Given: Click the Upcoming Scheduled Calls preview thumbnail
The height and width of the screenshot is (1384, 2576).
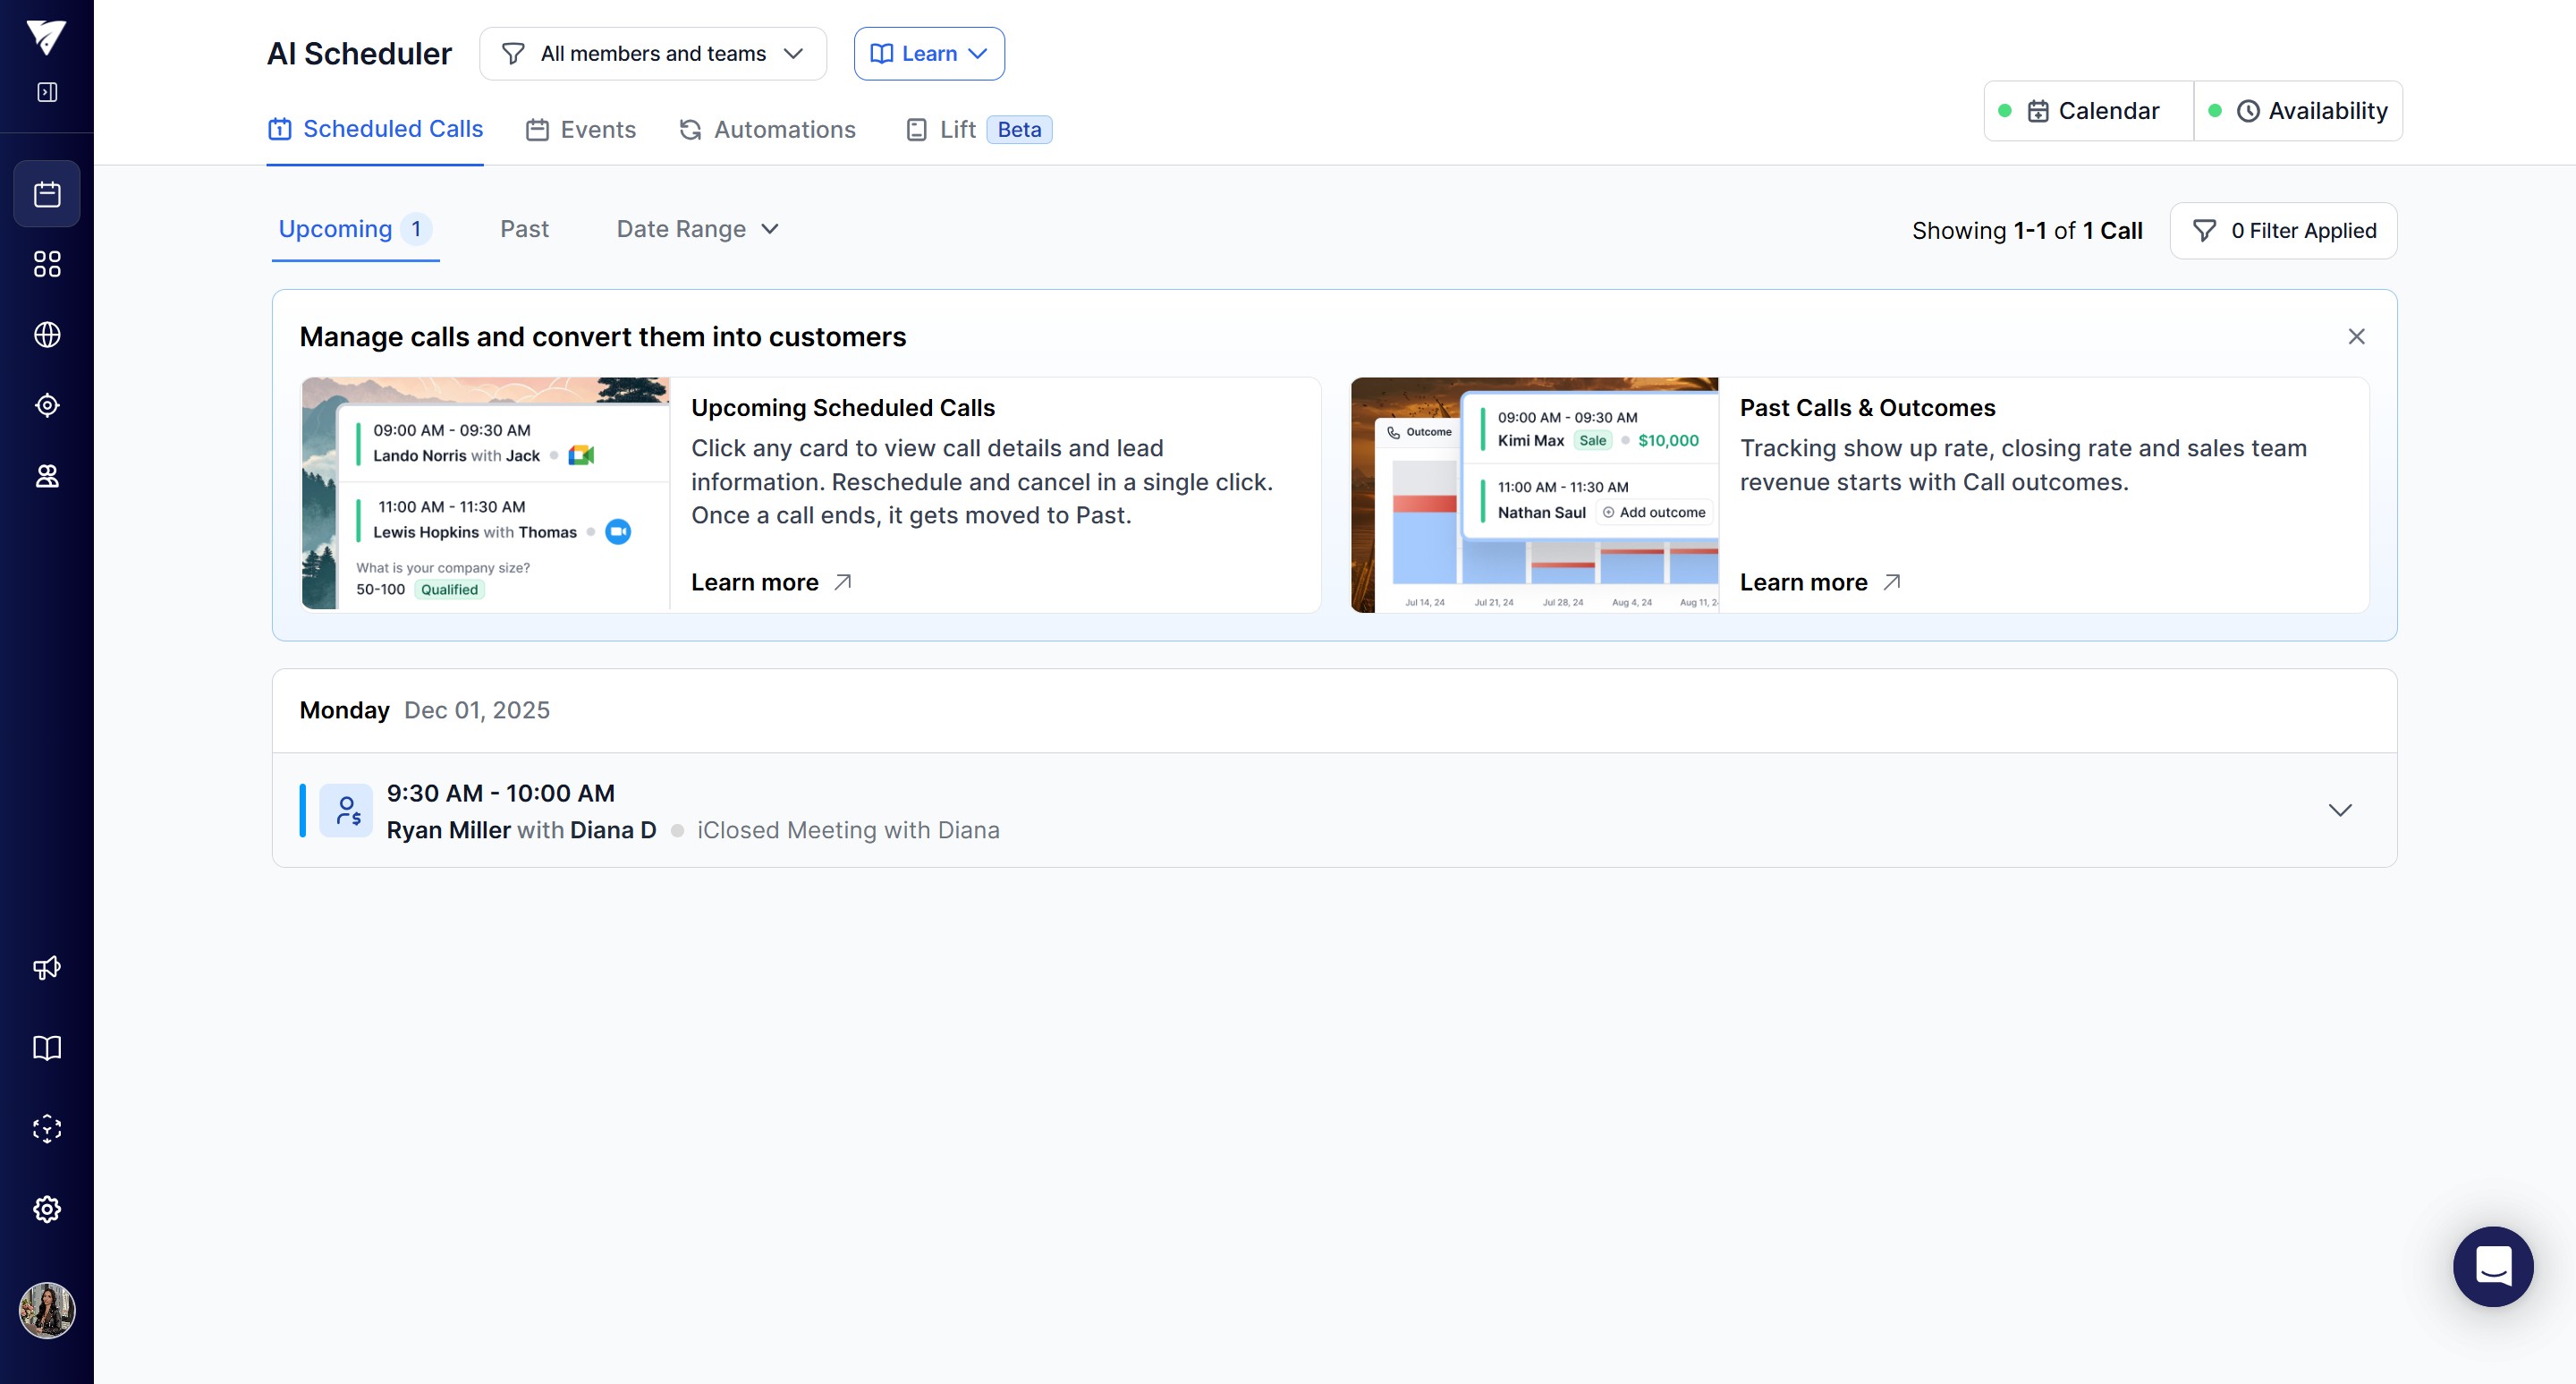Looking at the screenshot, I should [486, 494].
